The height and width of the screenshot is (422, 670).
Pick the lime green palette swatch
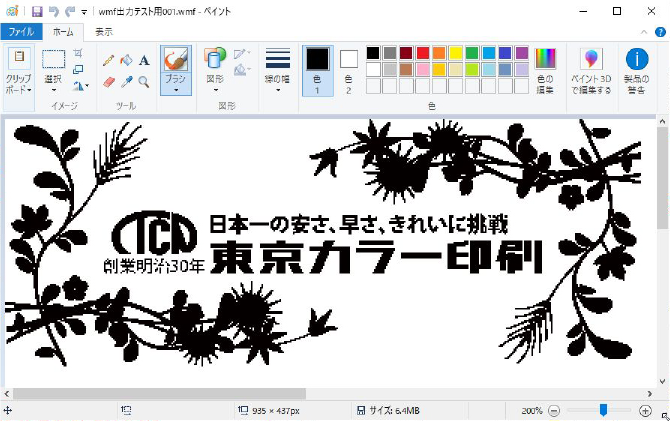(472, 69)
